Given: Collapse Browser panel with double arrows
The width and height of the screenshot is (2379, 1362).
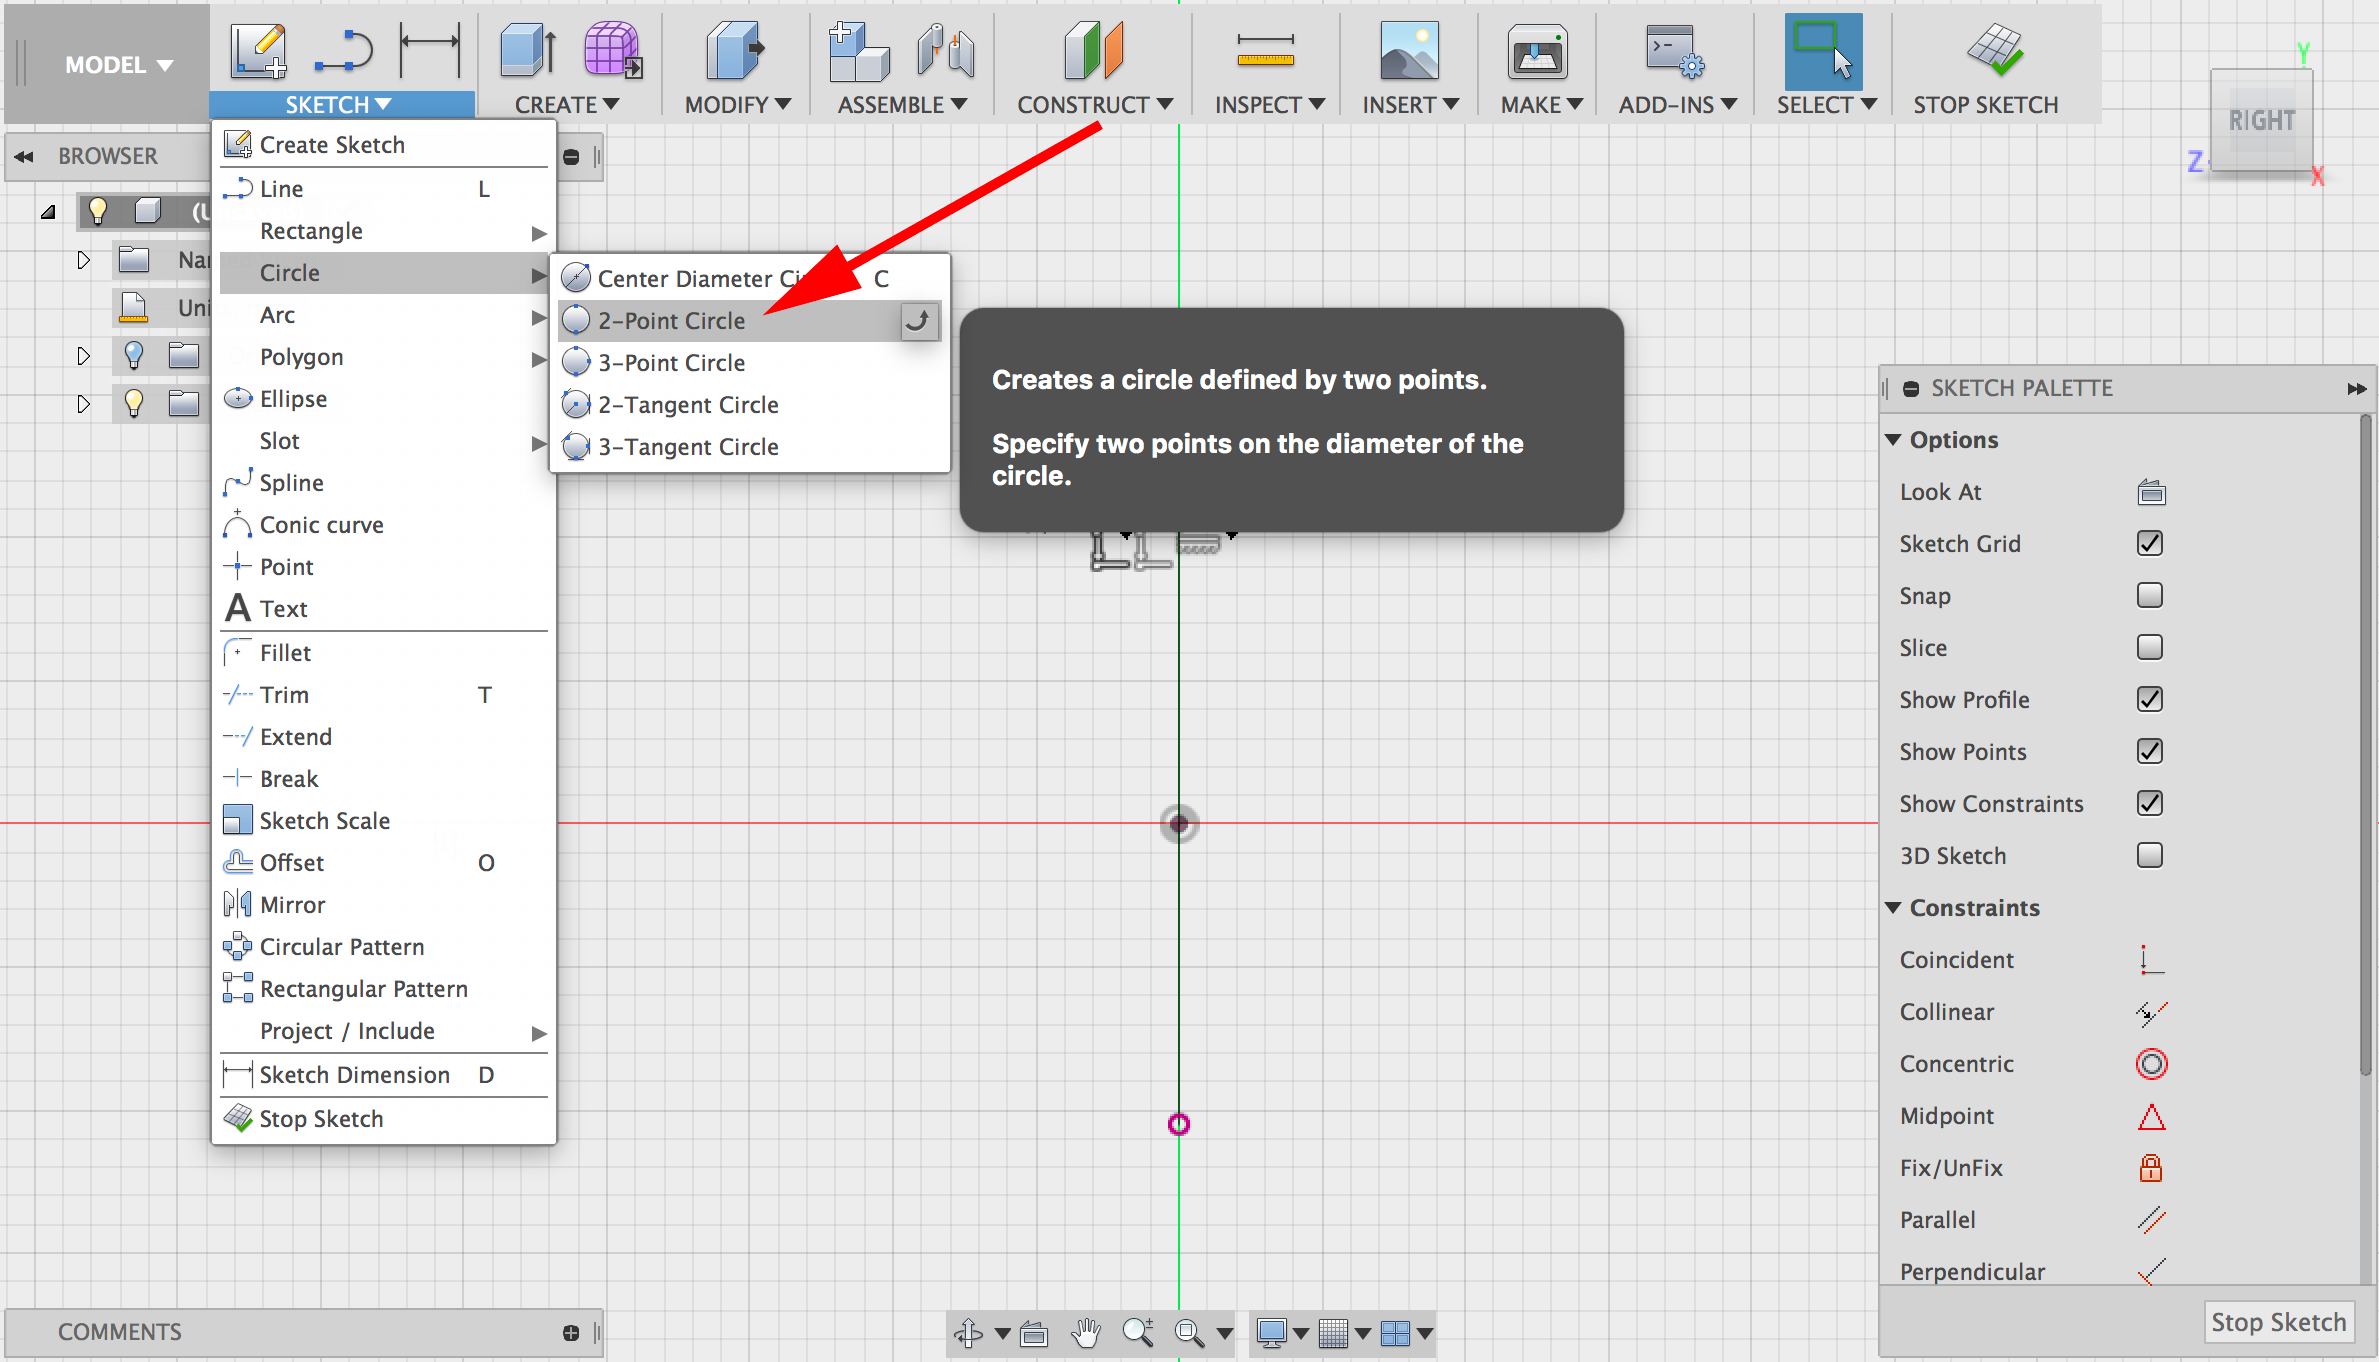Looking at the screenshot, I should [x=24, y=157].
